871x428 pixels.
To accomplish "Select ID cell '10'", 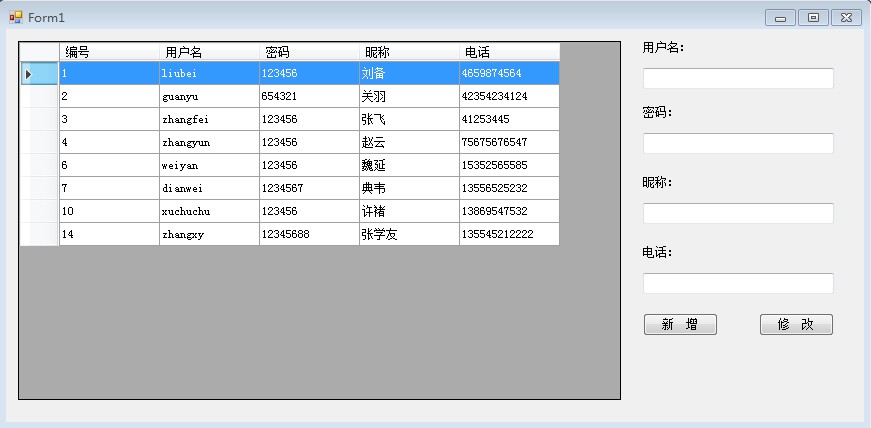I will pyautogui.click(x=109, y=212).
